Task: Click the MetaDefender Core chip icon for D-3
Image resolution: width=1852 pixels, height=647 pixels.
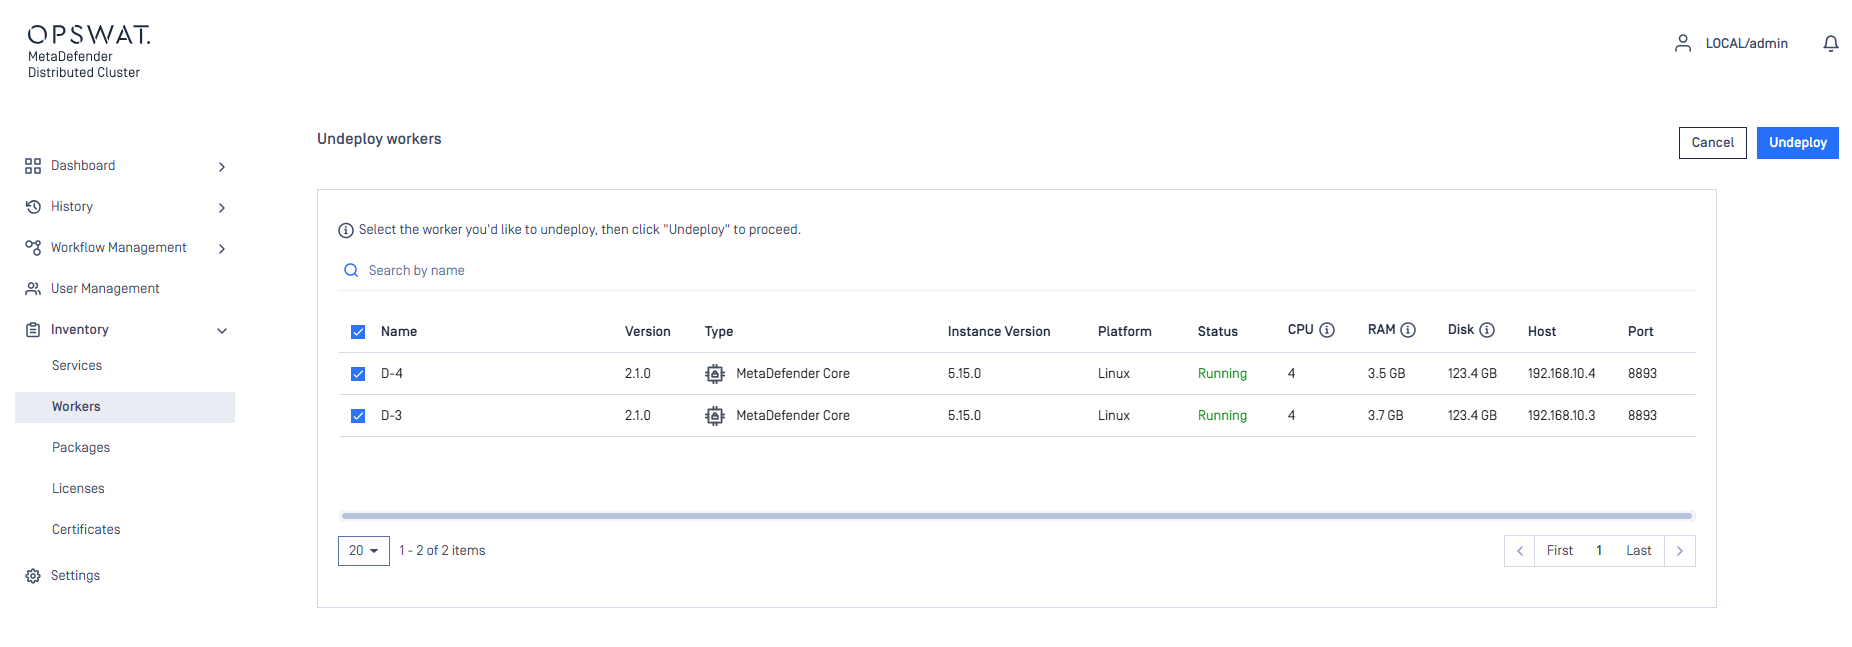Action: coord(715,416)
